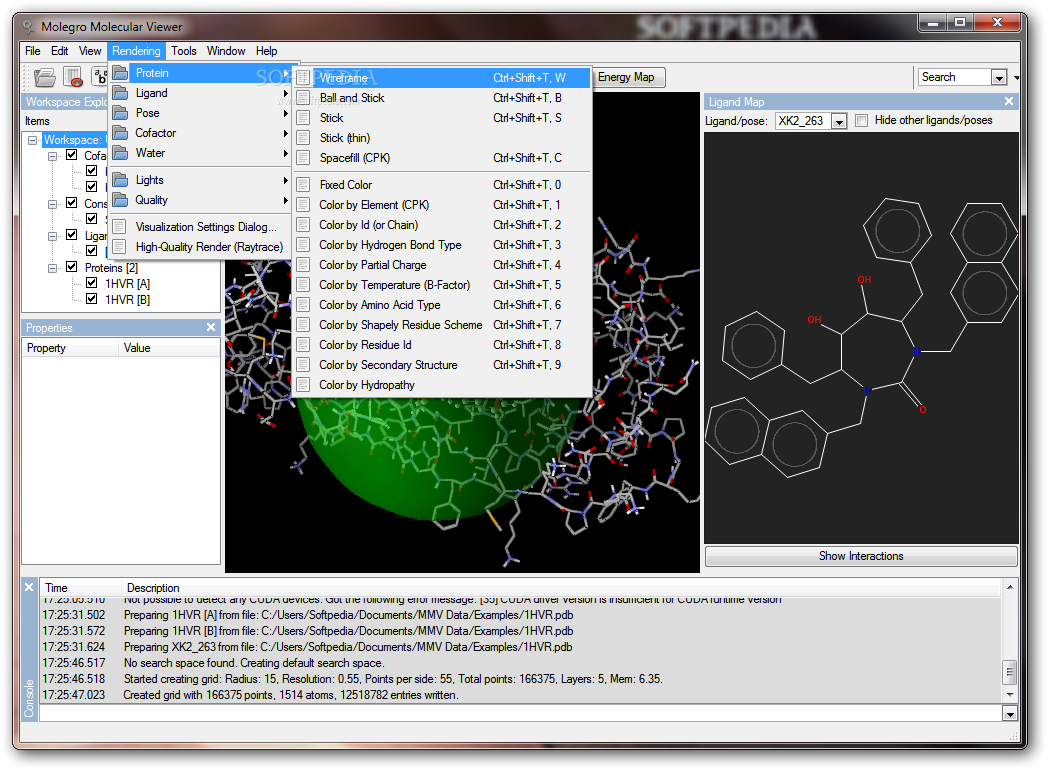1048x770 pixels.
Task: Open file using the folder toolbar icon
Action: tap(45, 78)
